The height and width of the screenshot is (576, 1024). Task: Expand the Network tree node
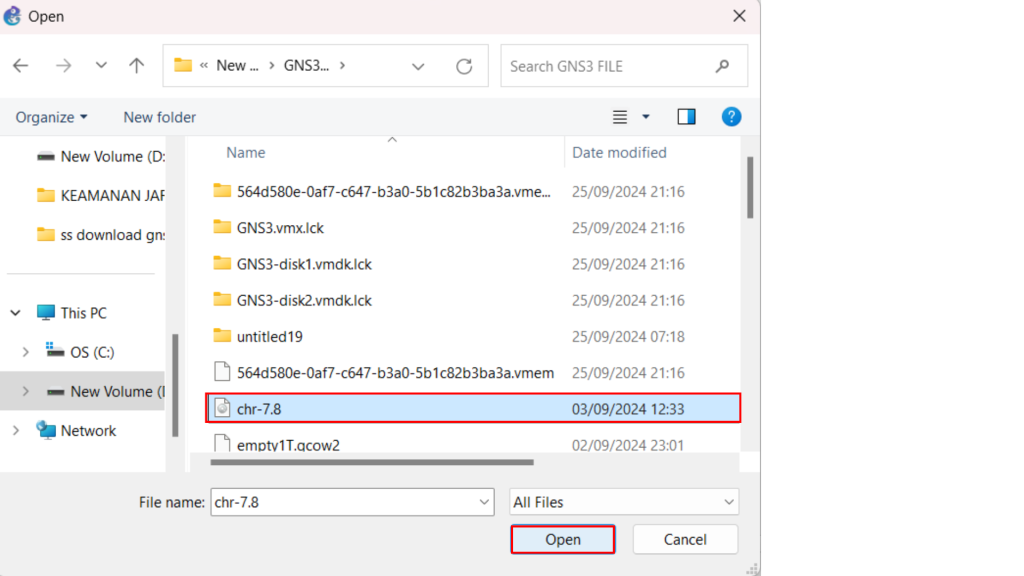click(15, 431)
